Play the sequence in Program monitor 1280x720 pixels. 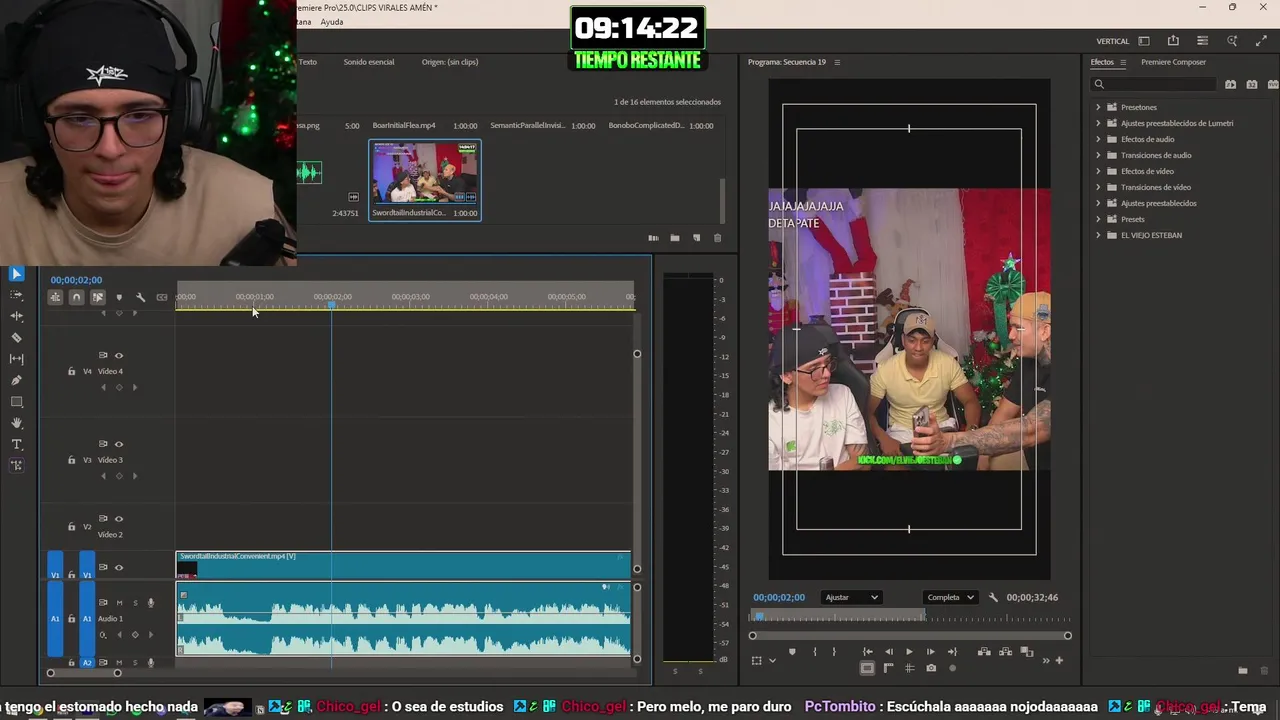click(x=909, y=652)
